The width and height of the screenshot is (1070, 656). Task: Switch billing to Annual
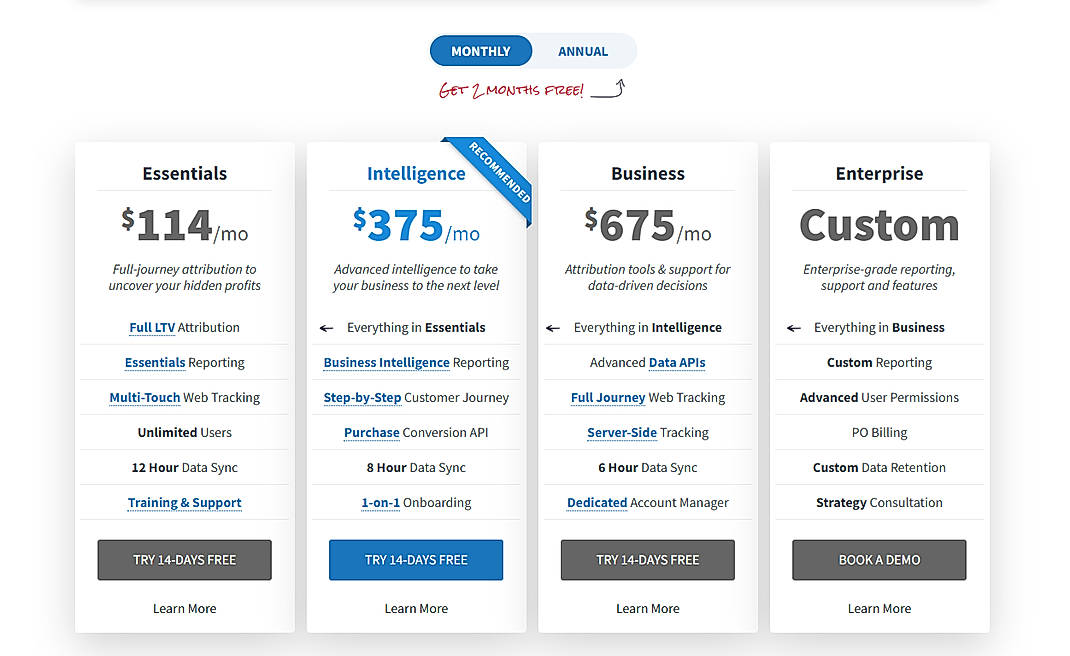click(x=583, y=50)
